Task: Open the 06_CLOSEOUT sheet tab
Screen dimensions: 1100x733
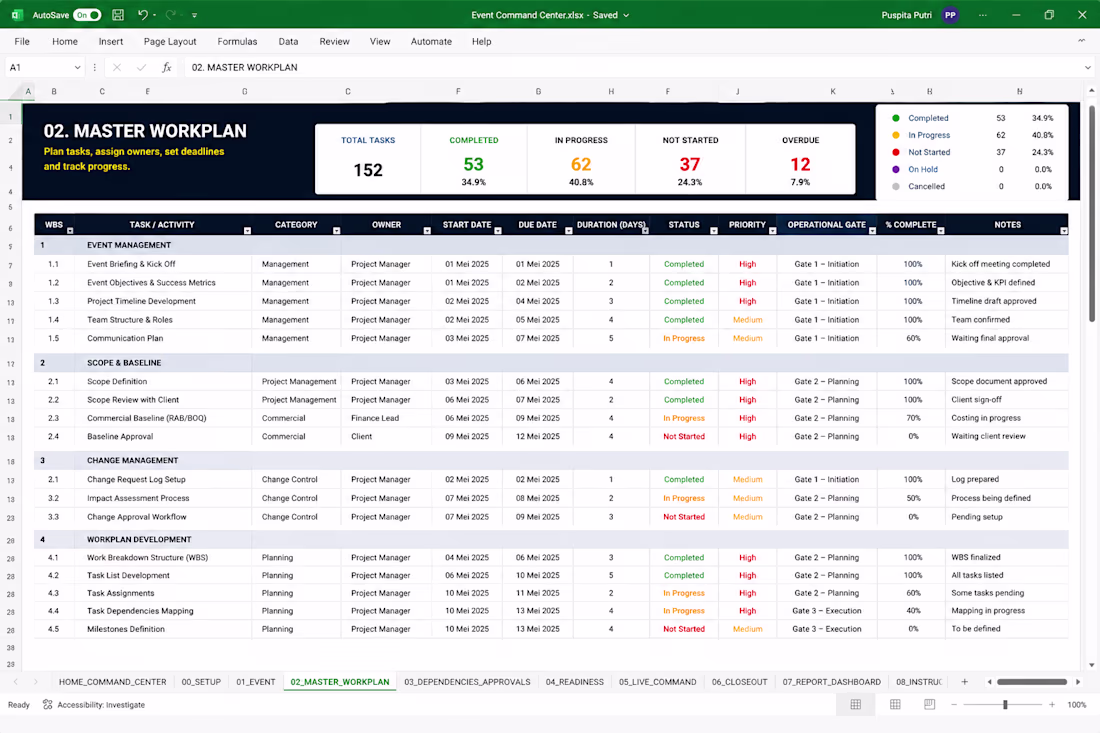Action: coord(739,682)
